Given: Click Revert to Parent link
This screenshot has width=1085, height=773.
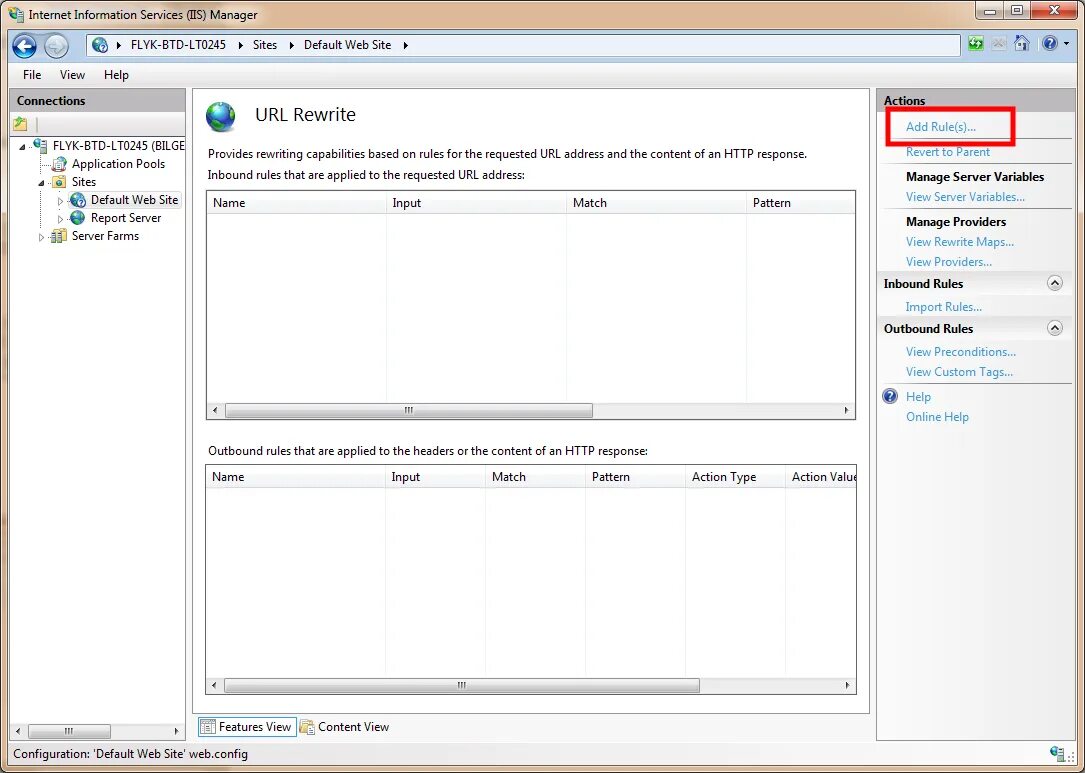Looking at the screenshot, I should coord(947,152).
